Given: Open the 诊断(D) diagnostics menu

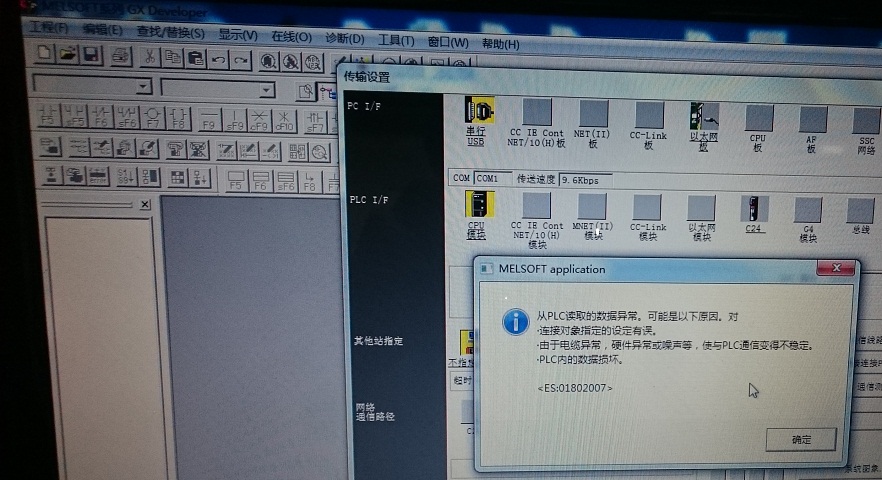Looking at the screenshot, I should (x=345, y=38).
